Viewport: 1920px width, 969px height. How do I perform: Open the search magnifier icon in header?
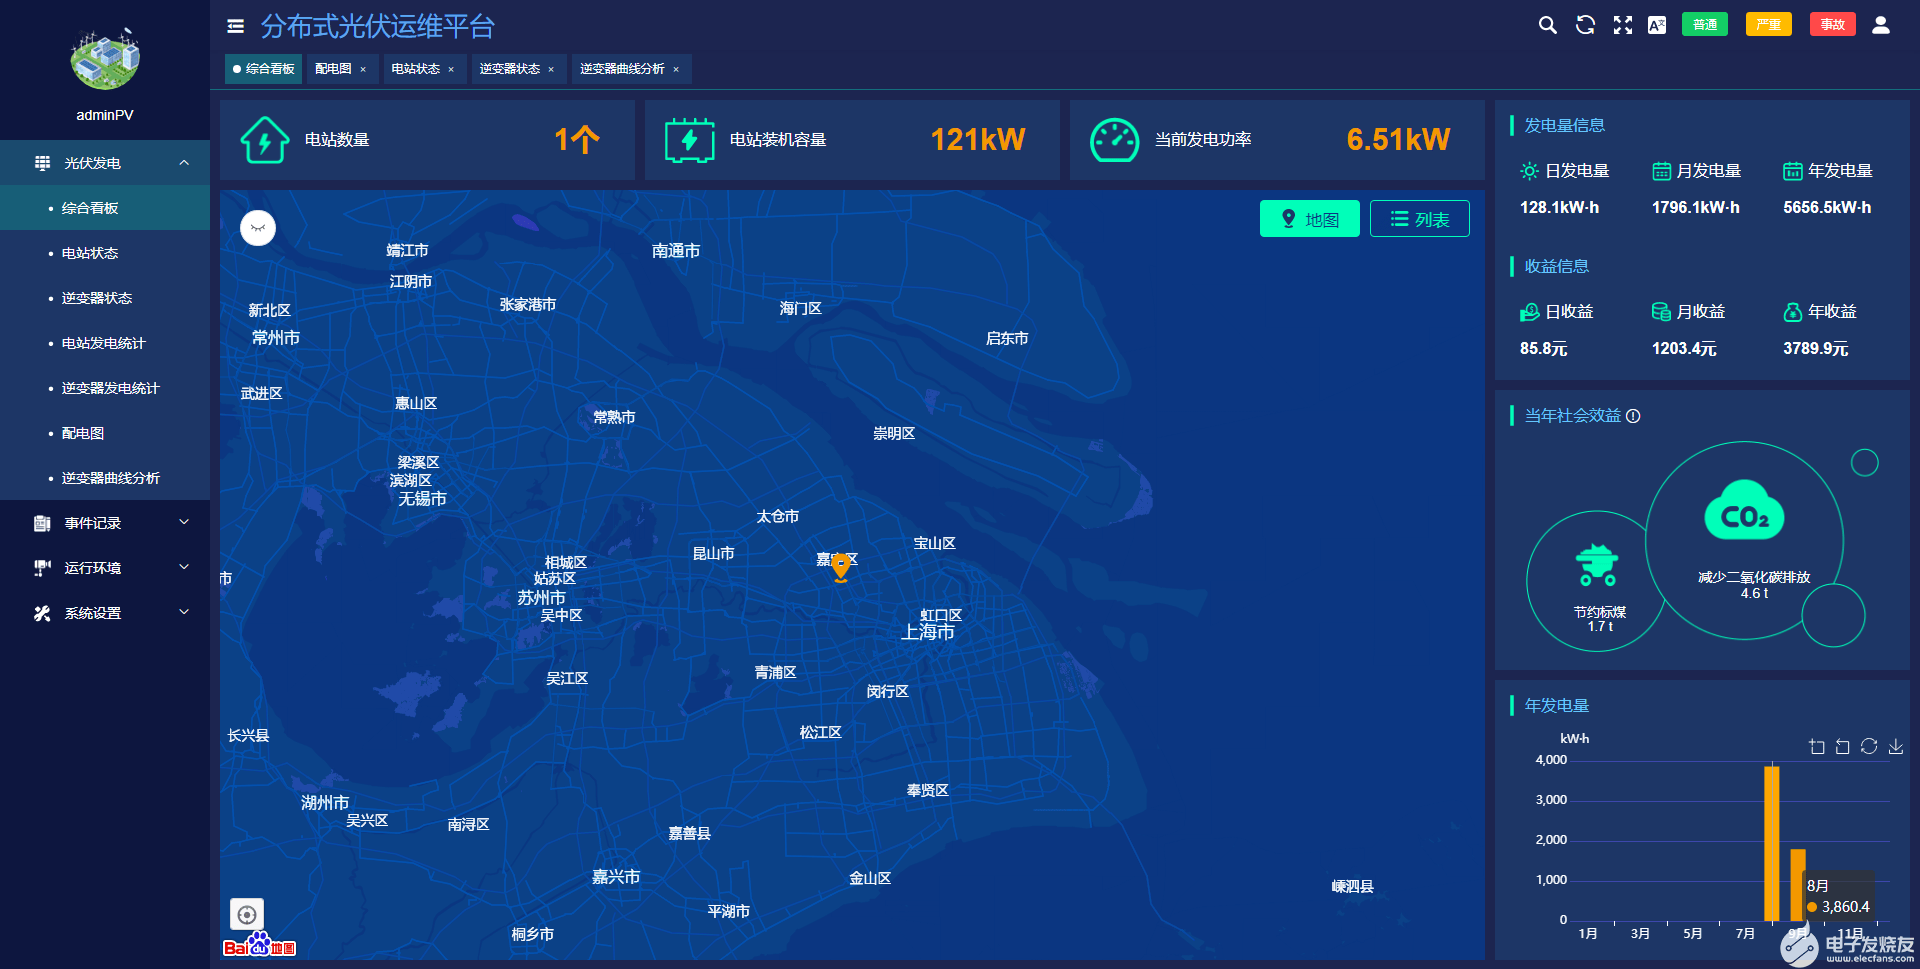pyautogui.click(x=1547, y=25)
